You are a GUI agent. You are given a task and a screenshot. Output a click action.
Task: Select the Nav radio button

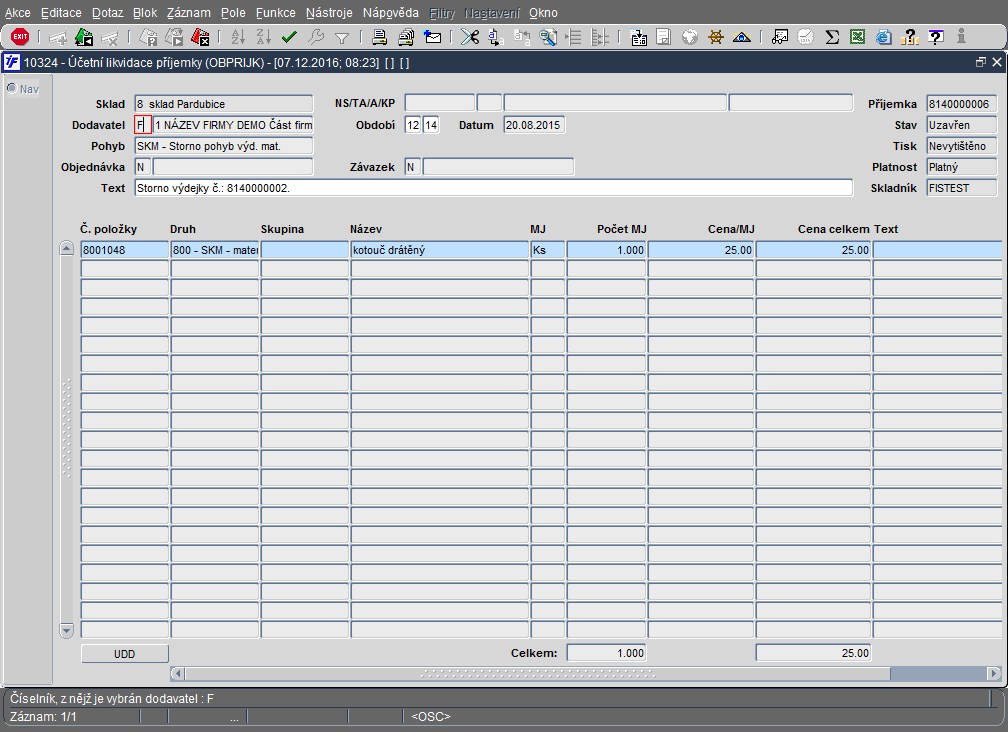(12, 88)
